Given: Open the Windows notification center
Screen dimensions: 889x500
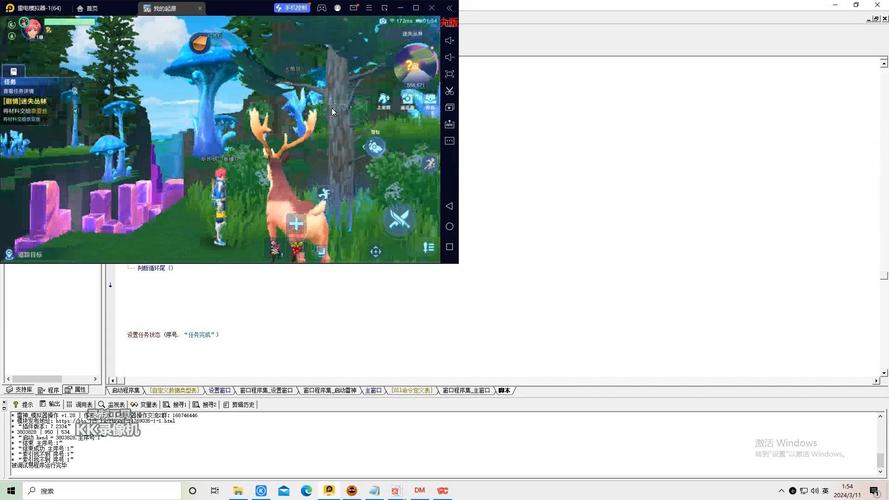Looking at the screenshot, I should [875, 491].
